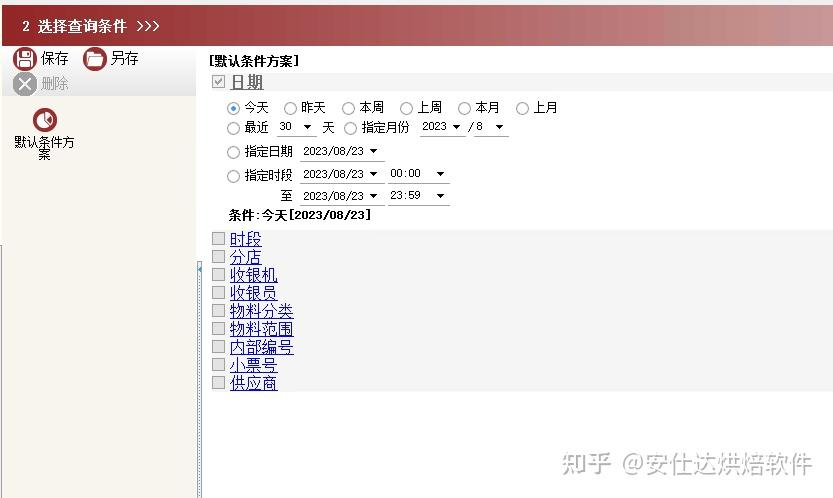The image size is (833, 498).
Task: Open the 00:00 start time dropdown
Action: point(440,174)
